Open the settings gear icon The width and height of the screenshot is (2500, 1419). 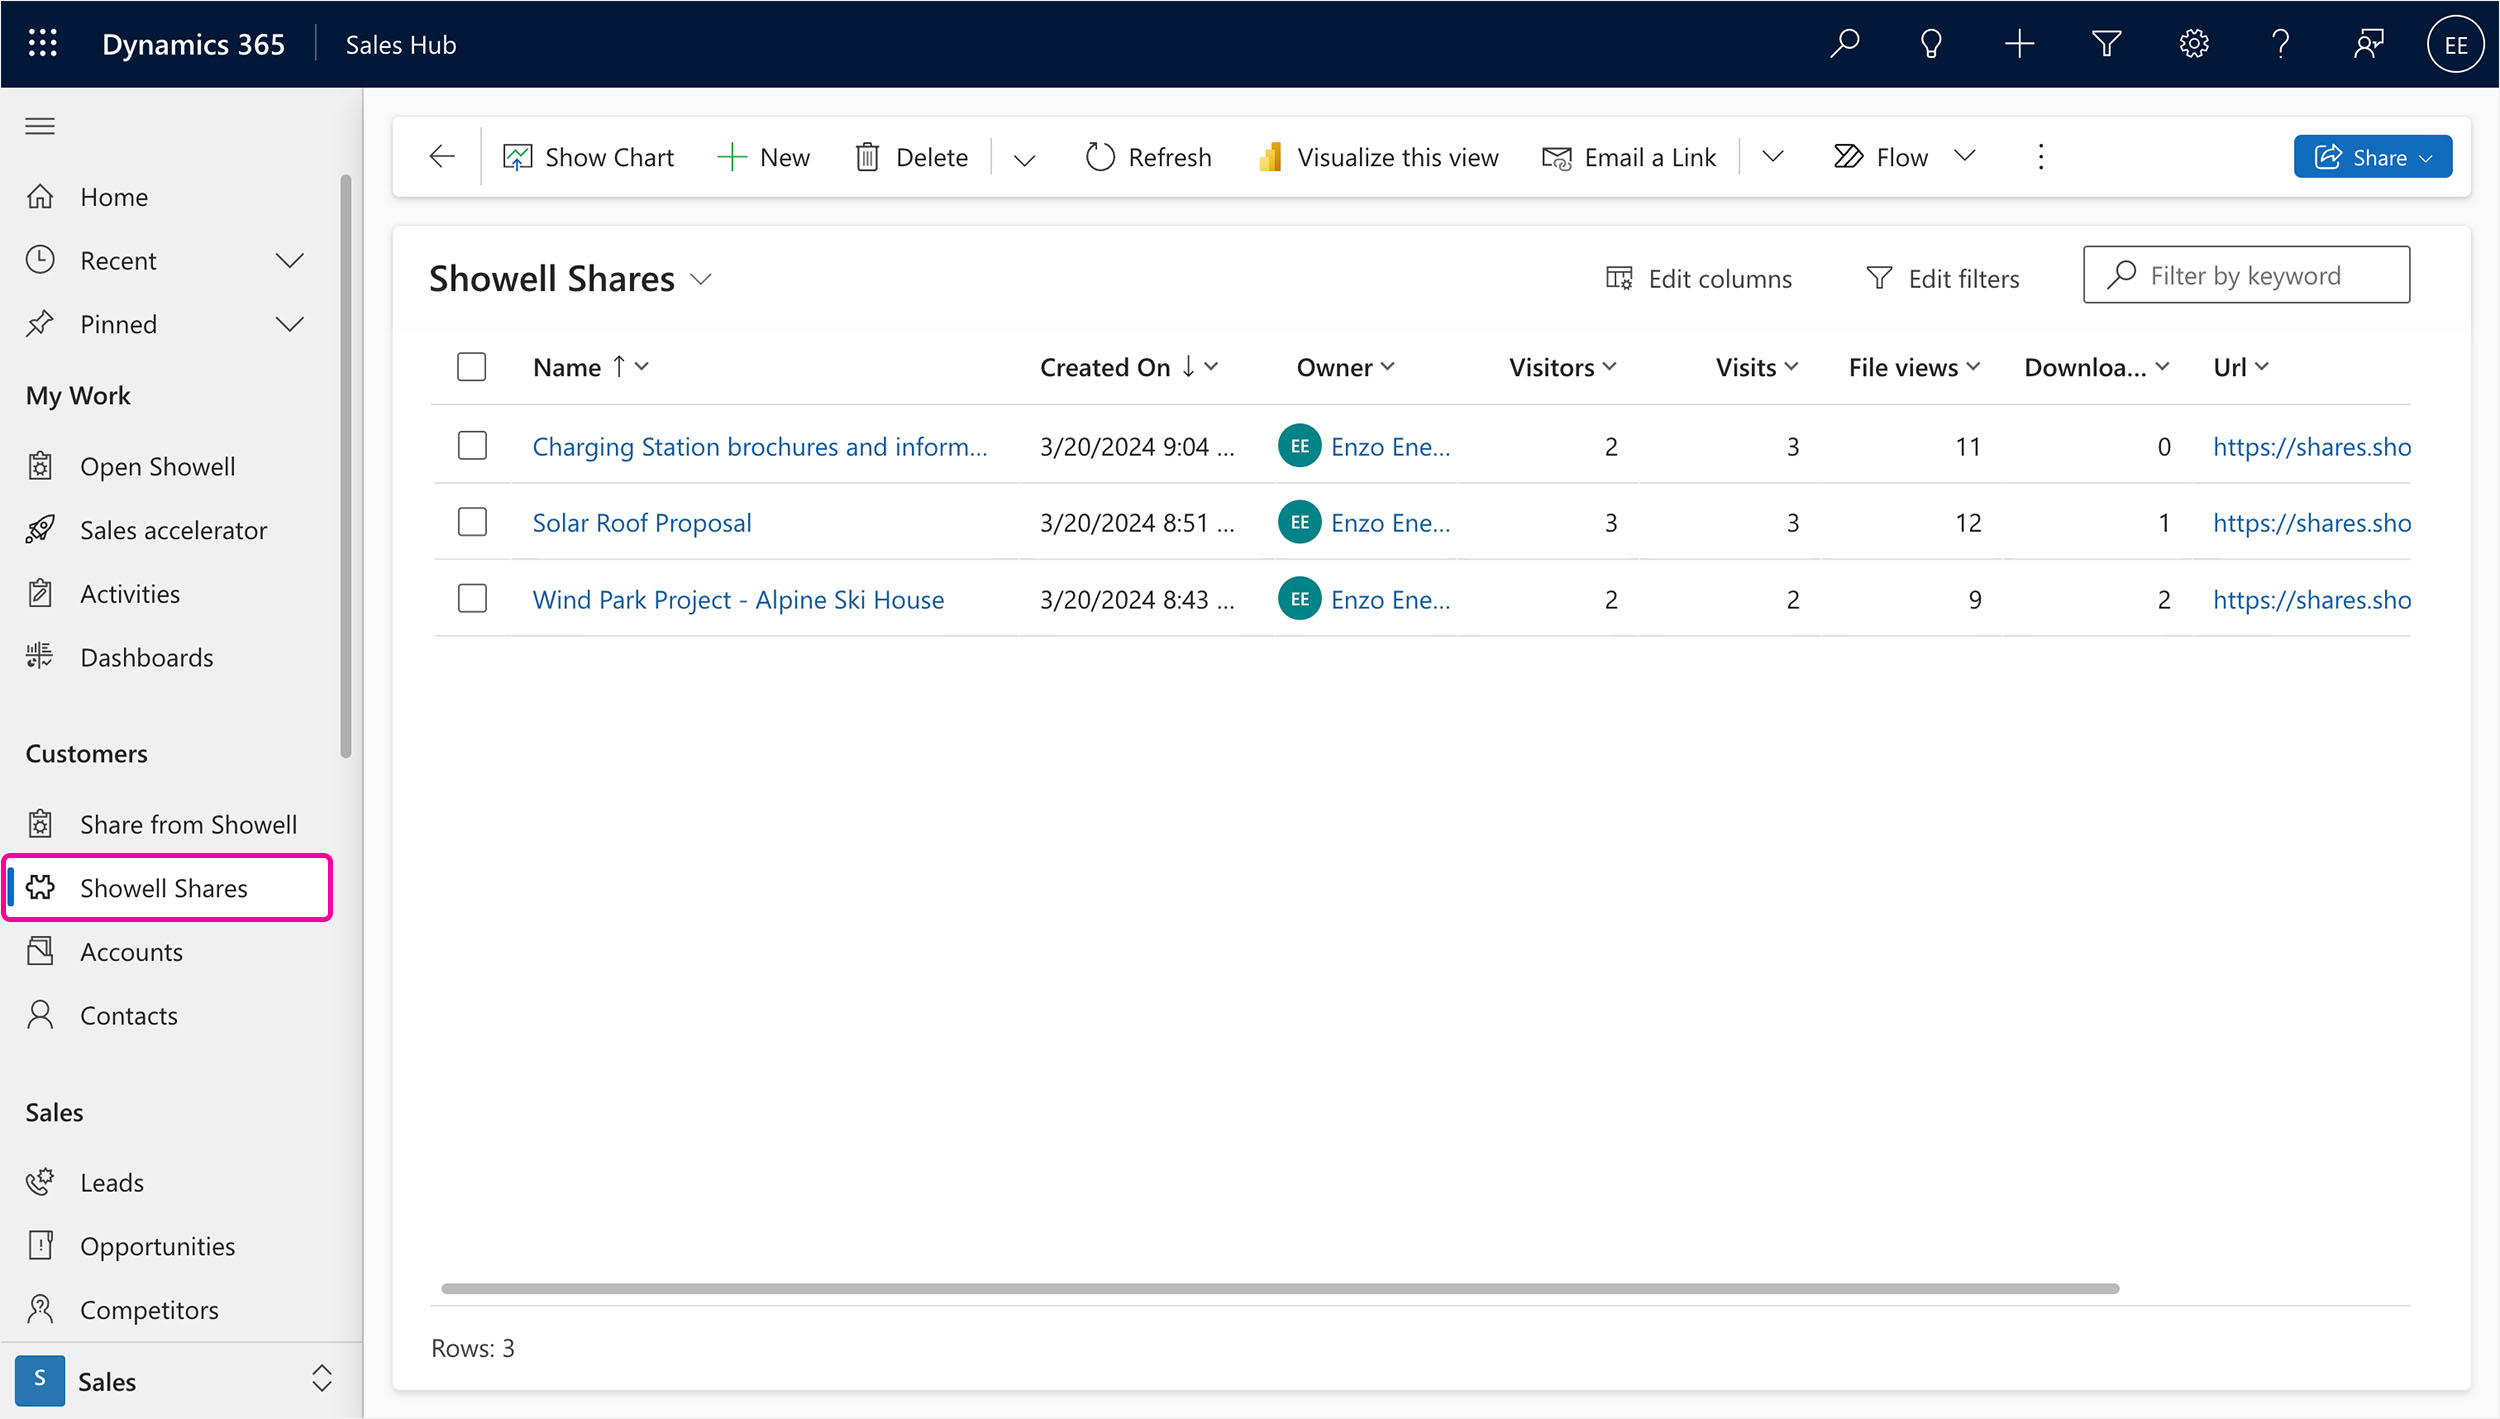[x=2193, y=44]
